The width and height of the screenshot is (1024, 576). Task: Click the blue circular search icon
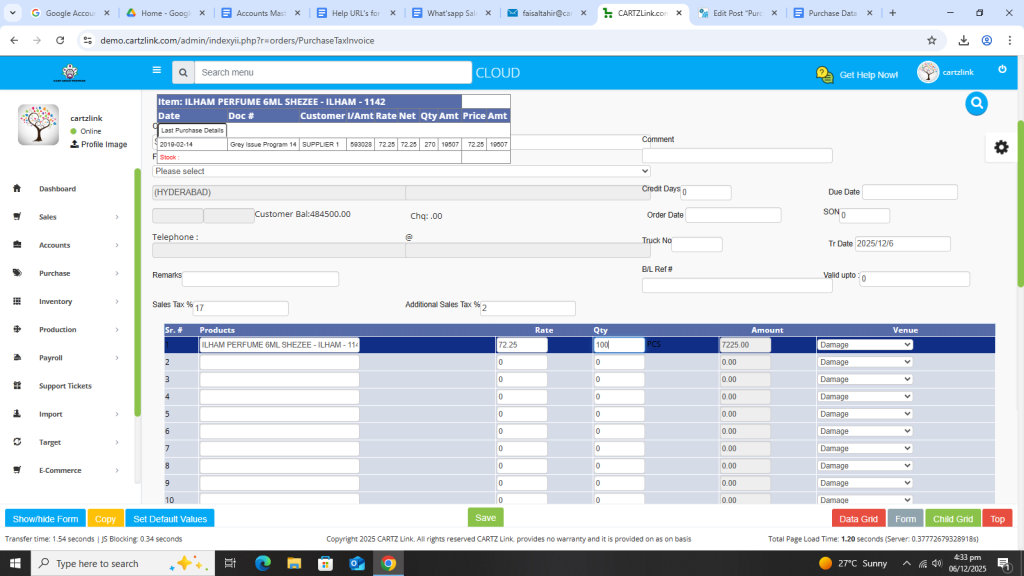click(x=977, y=103)
